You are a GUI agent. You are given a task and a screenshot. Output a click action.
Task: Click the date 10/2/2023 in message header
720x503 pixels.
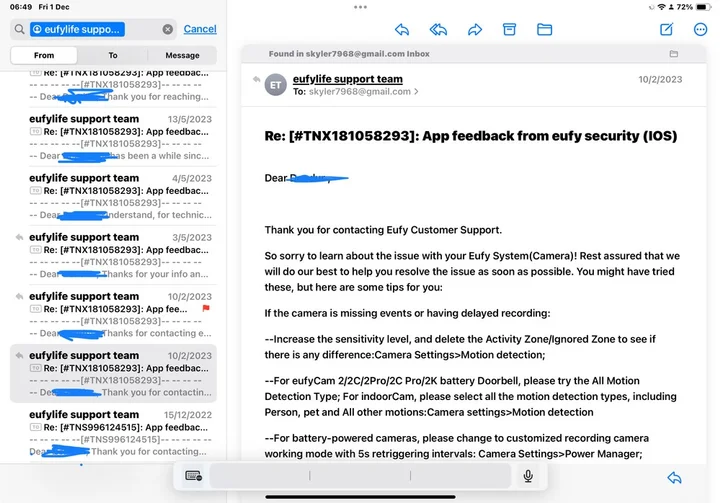pos(660,79)
